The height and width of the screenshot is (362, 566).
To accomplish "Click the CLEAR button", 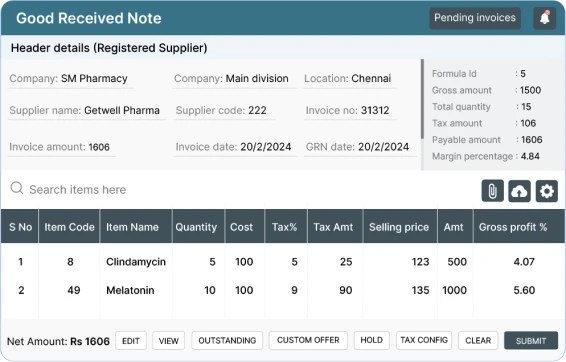I will [x=478, y=340].
